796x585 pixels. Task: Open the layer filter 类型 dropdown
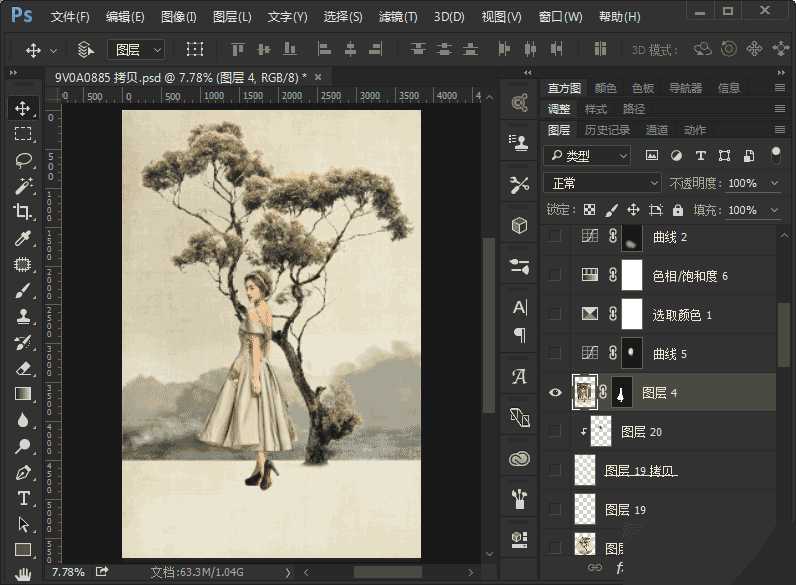point(587,156)
